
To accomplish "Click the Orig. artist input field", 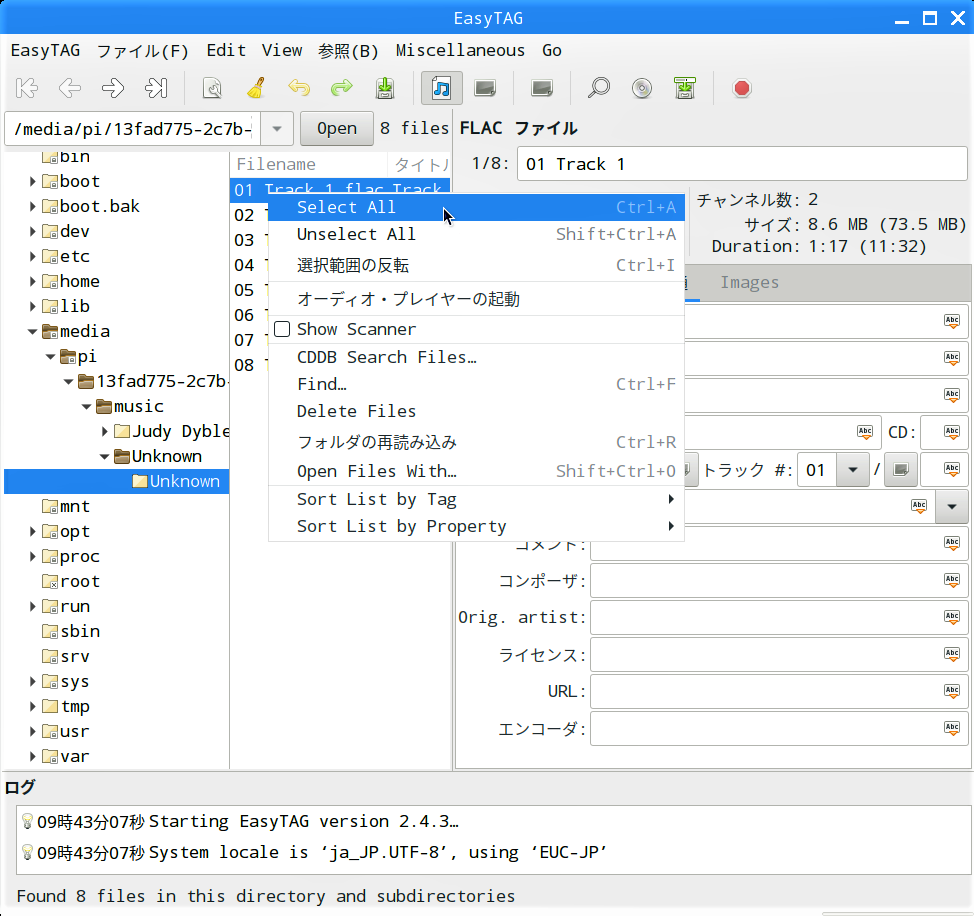I will coord(779,617).
